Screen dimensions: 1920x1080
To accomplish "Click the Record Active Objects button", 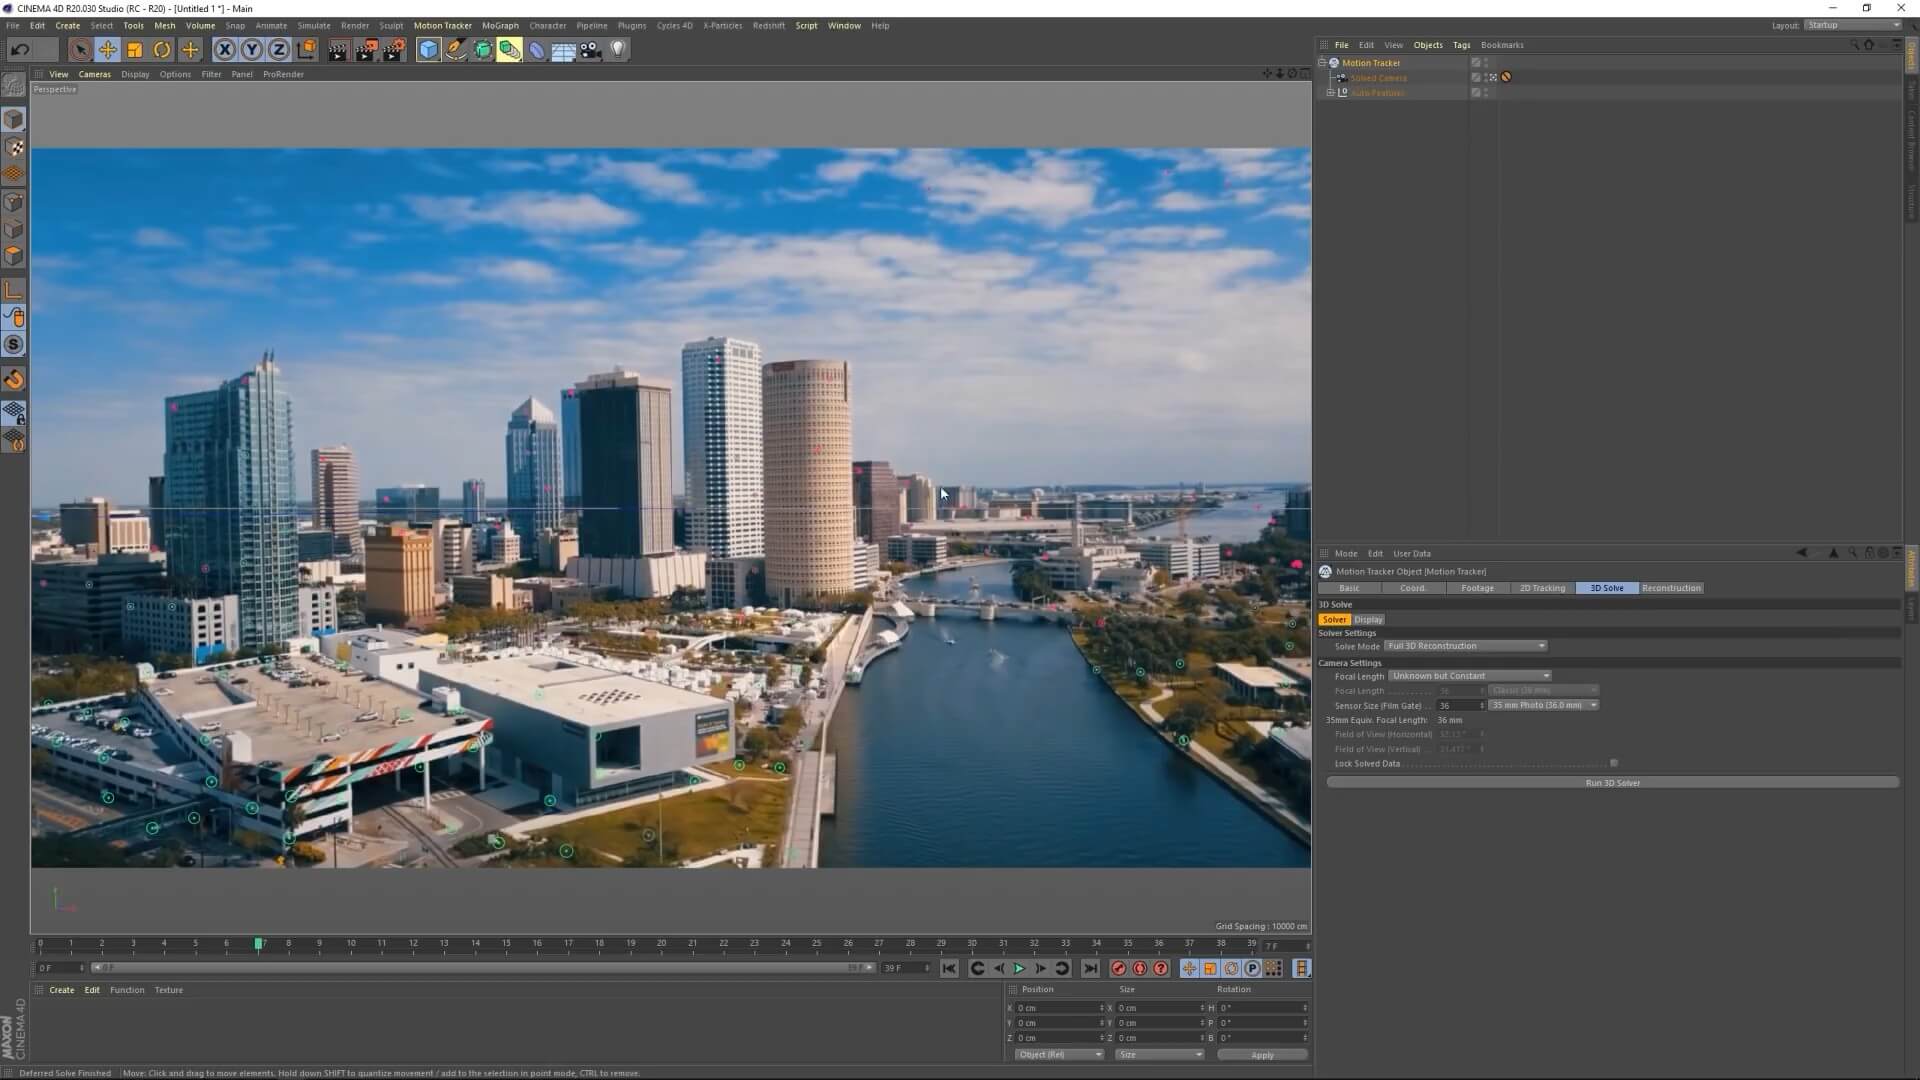I will (1119, 968).
